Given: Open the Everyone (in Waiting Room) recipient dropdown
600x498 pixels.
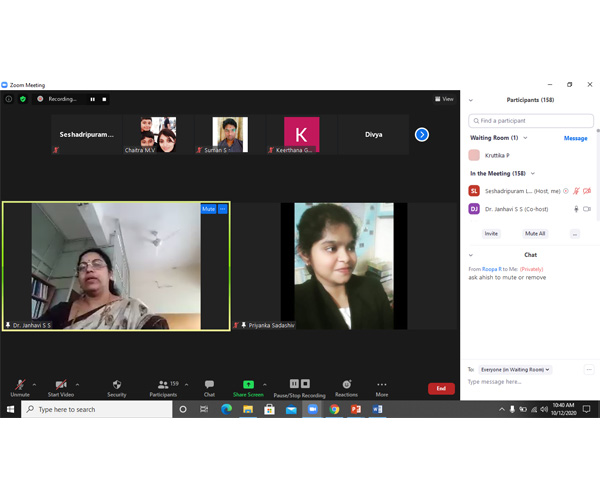Looking at the screenshot, I should point(515,369).
